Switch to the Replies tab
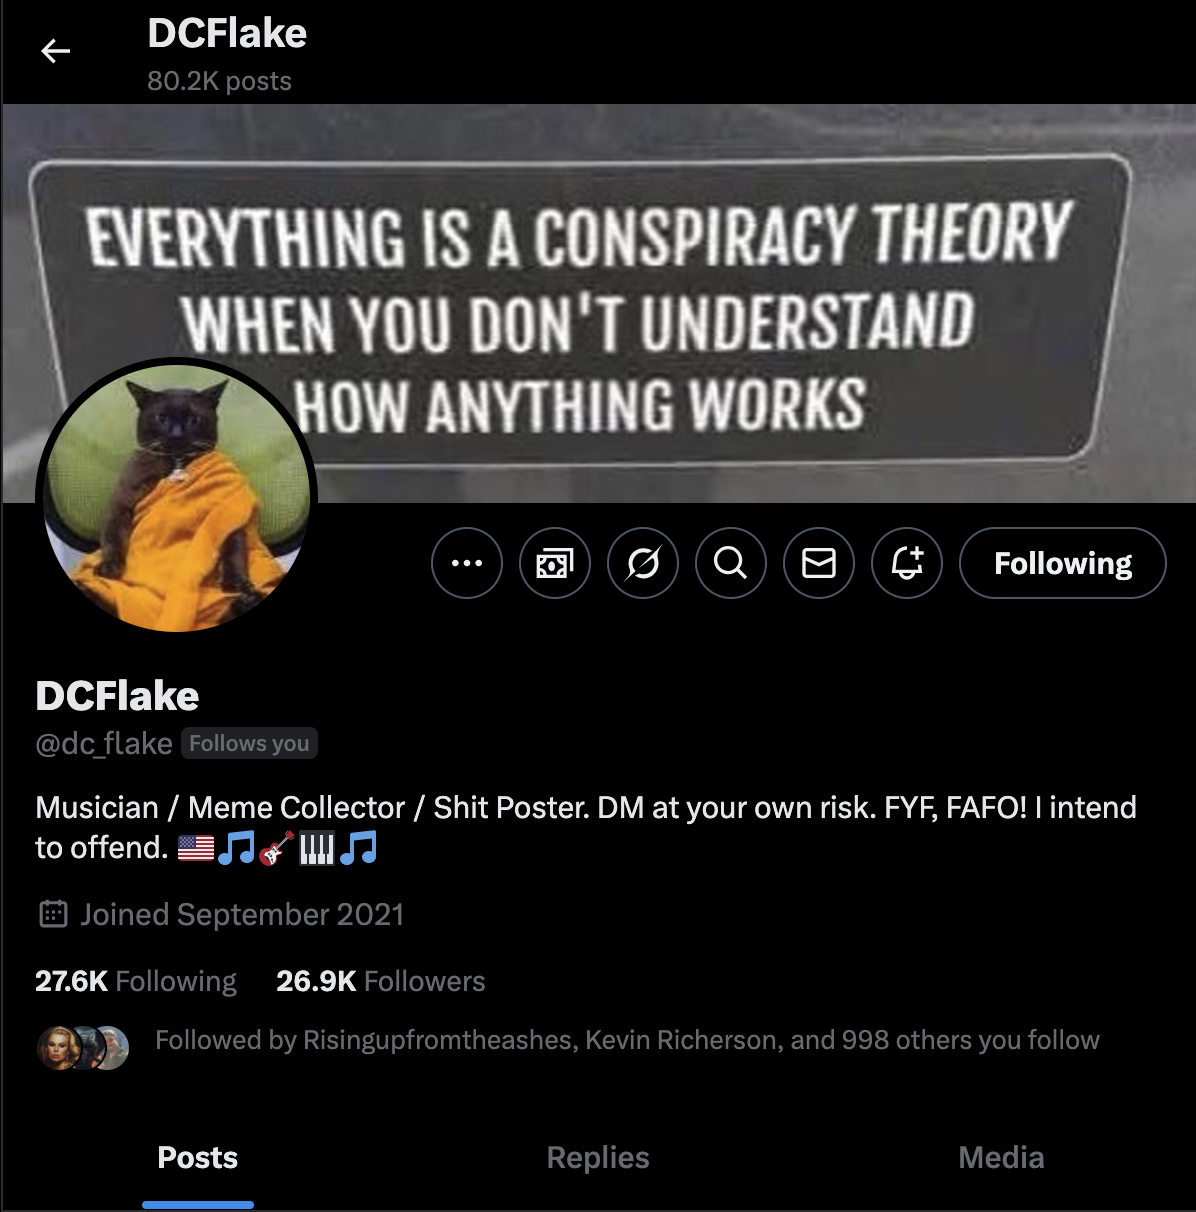 (598, 1158)
